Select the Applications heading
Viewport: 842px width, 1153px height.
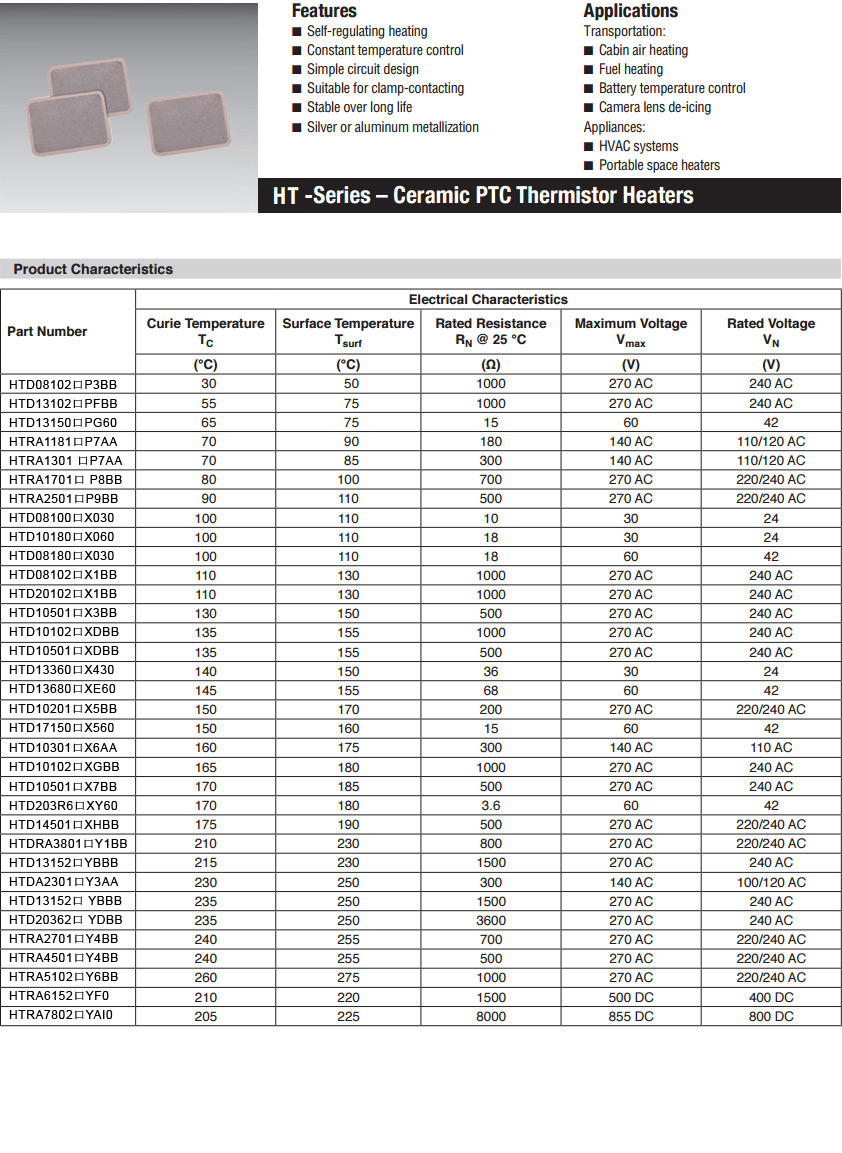click(x=630, y=11)
